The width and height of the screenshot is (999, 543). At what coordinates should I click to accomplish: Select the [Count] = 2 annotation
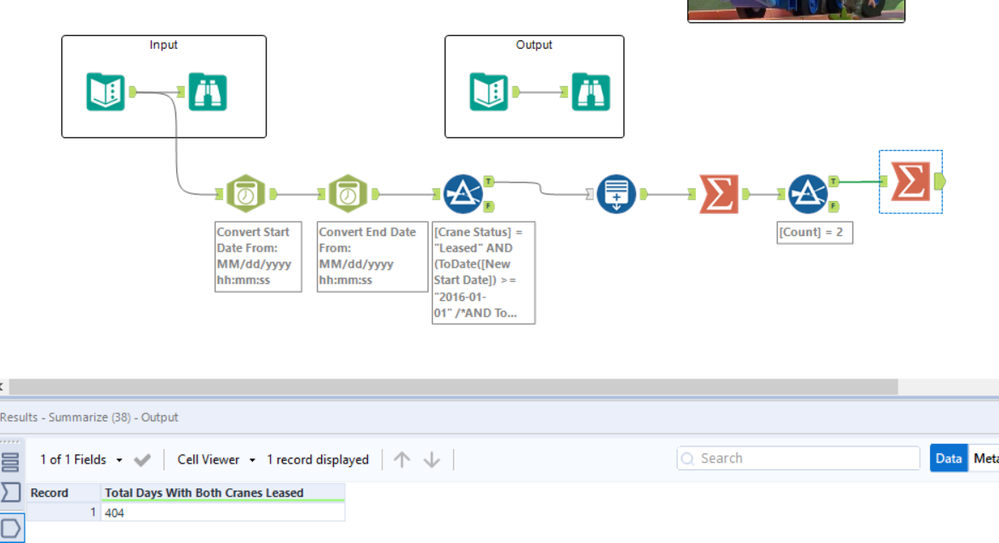click(x=815, y=233)
